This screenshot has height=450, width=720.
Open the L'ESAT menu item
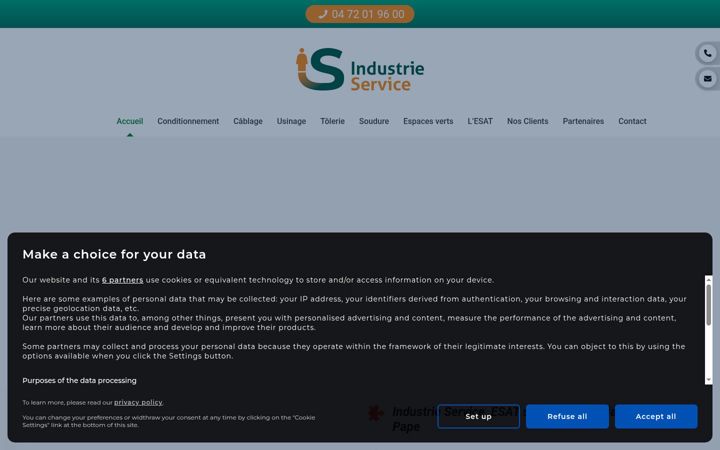[480, 121]
